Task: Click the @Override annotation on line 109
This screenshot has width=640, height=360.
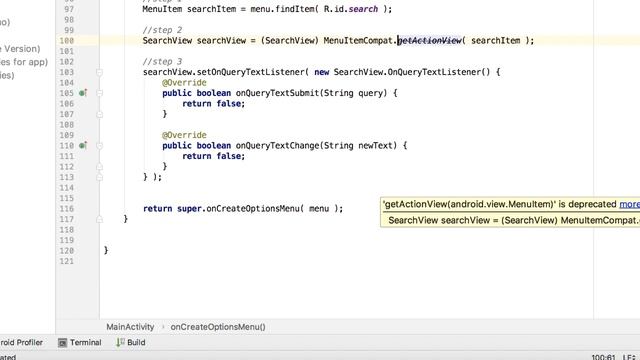Action: [184, 135]
